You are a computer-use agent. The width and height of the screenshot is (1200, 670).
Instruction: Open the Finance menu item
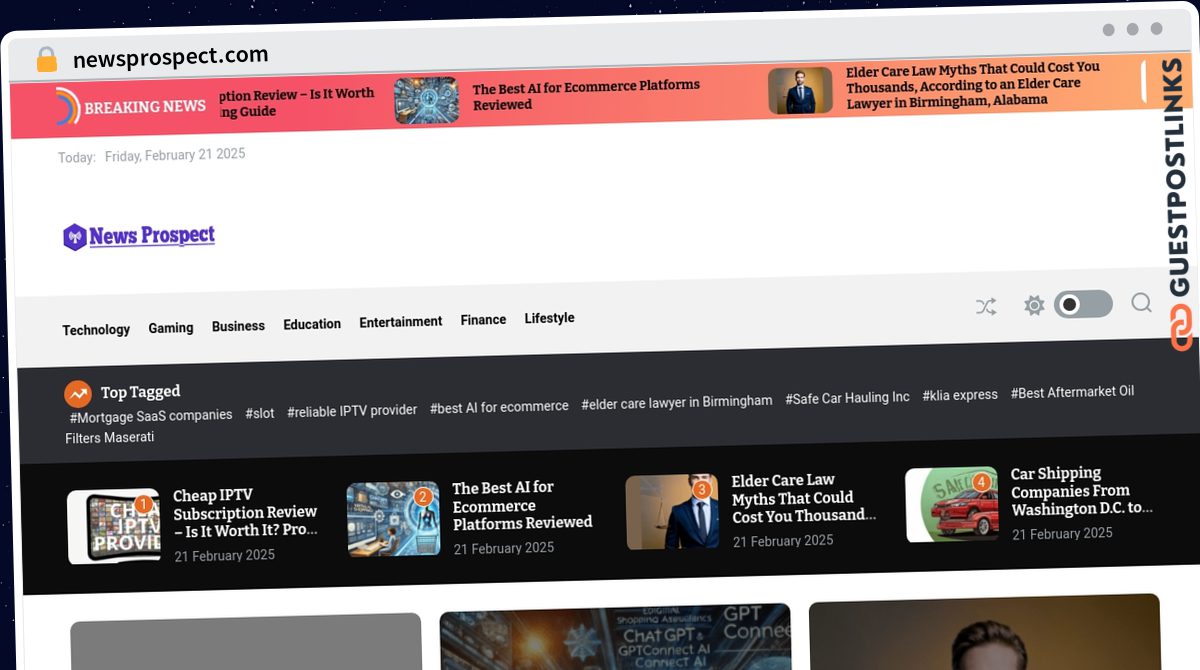[483, 320]
